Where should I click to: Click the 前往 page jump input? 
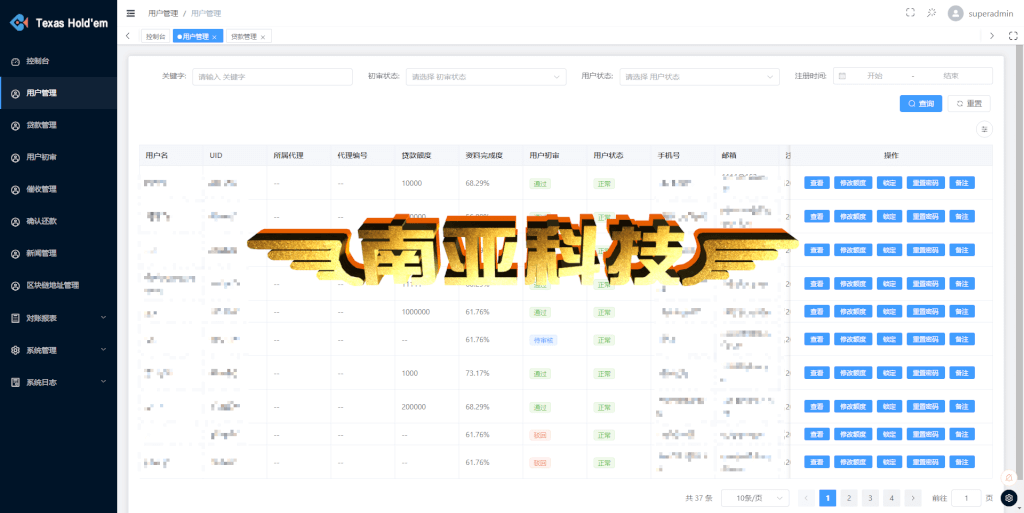(967, 498)
